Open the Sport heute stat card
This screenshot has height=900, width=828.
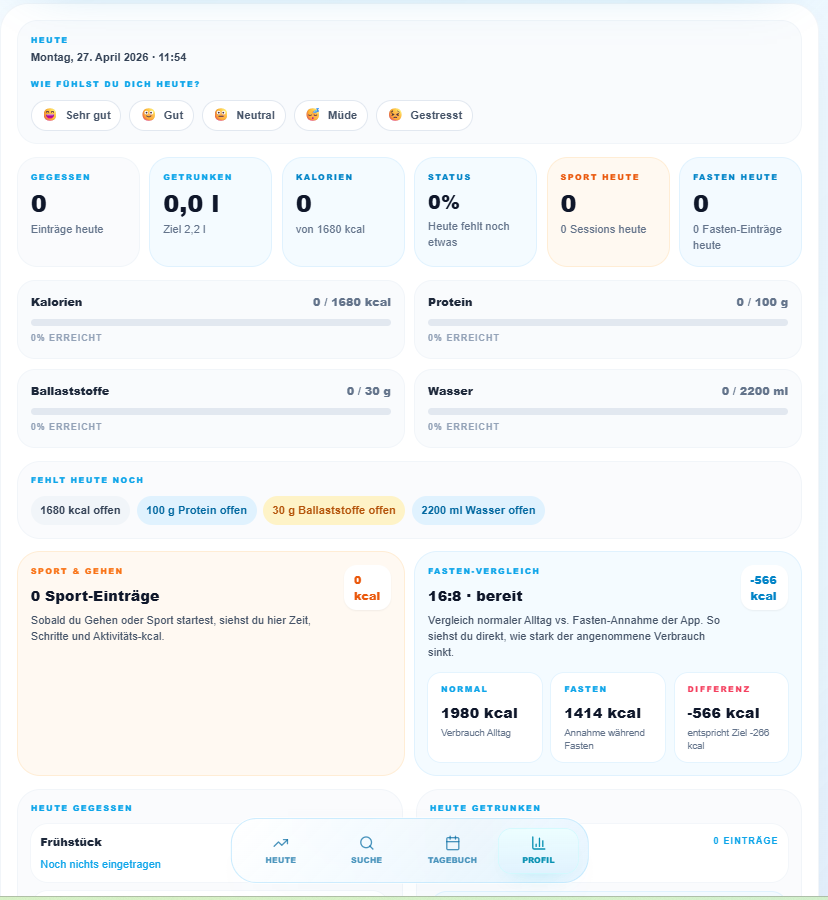[607, 212]
